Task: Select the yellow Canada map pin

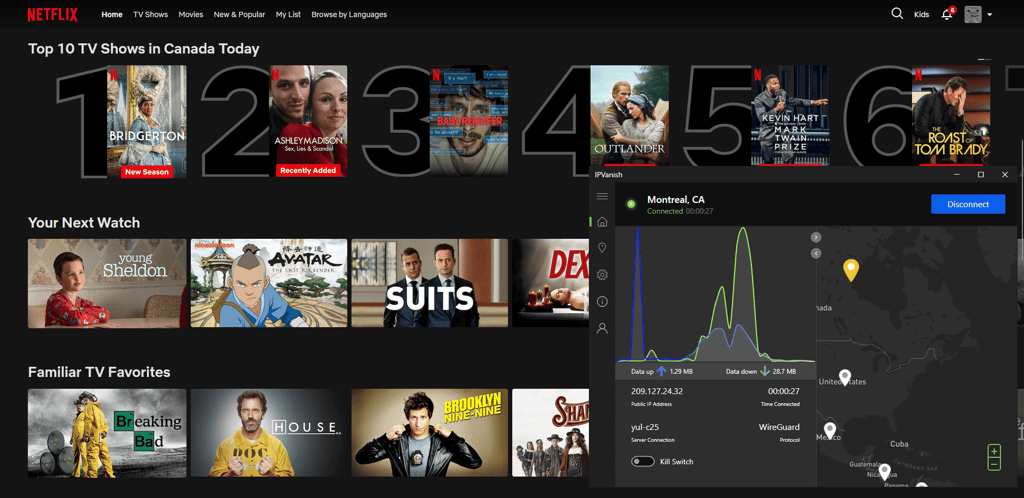Action: [x=850, y=270]
